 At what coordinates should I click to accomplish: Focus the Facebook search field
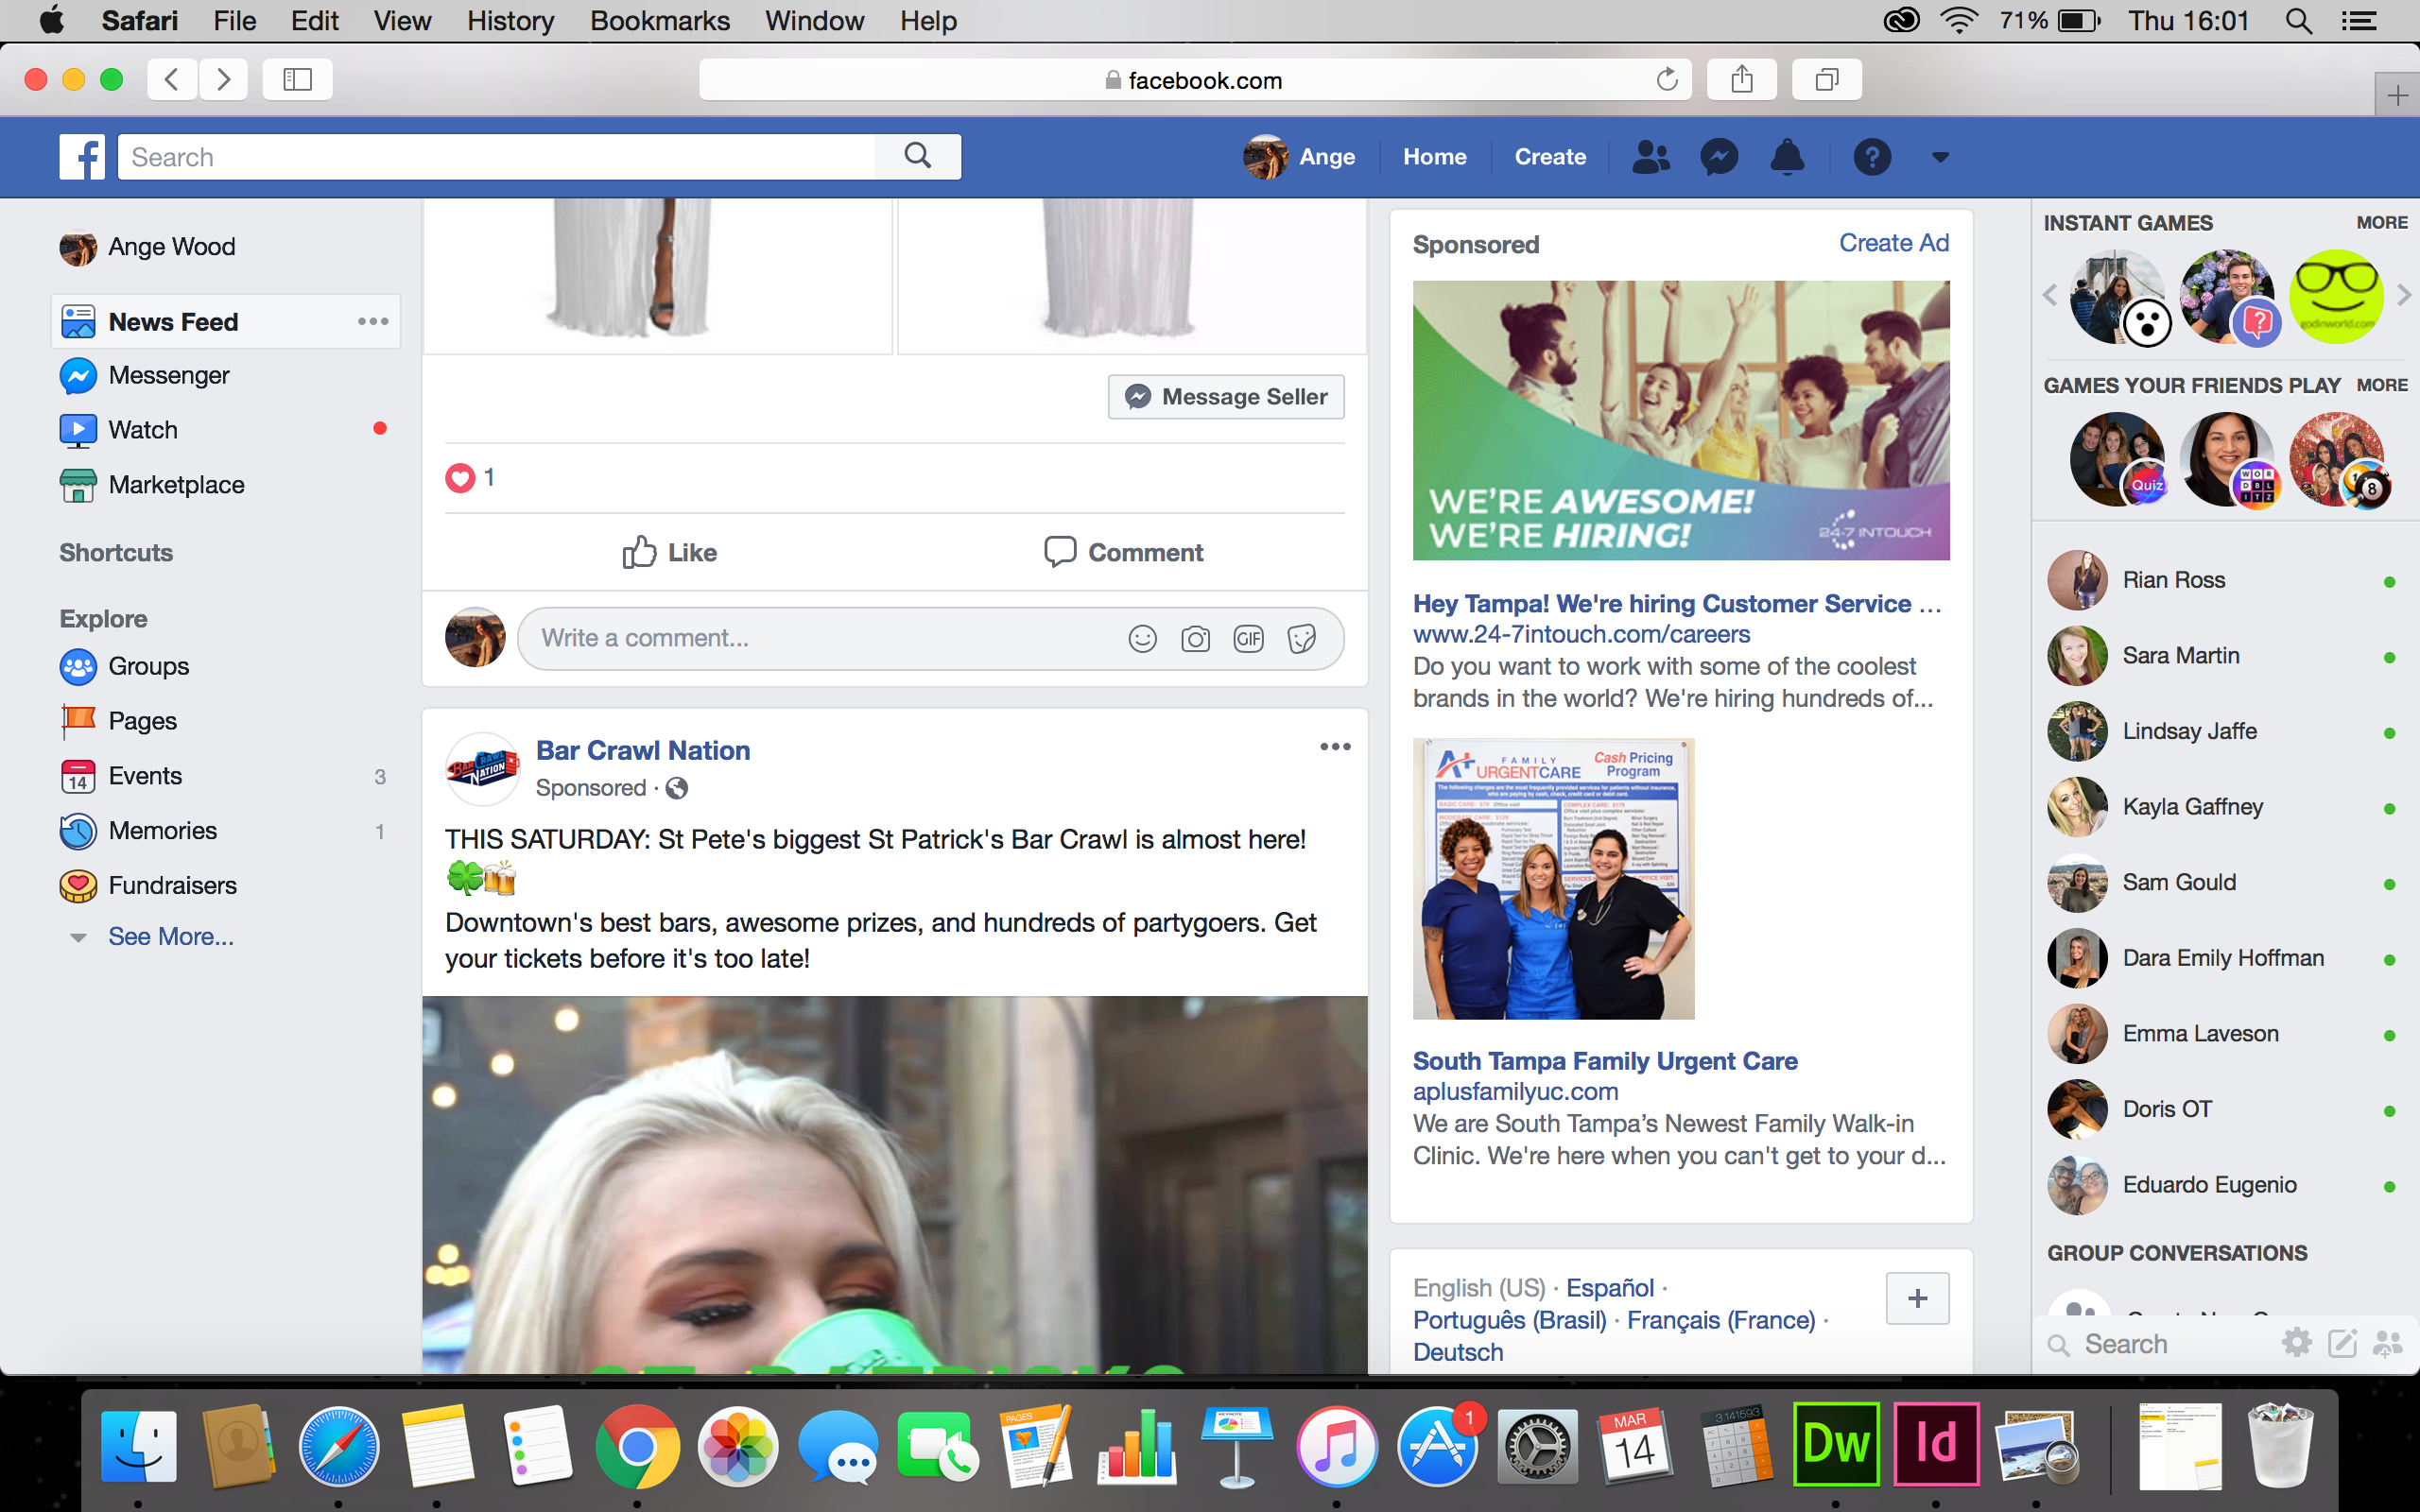point(496,157)
